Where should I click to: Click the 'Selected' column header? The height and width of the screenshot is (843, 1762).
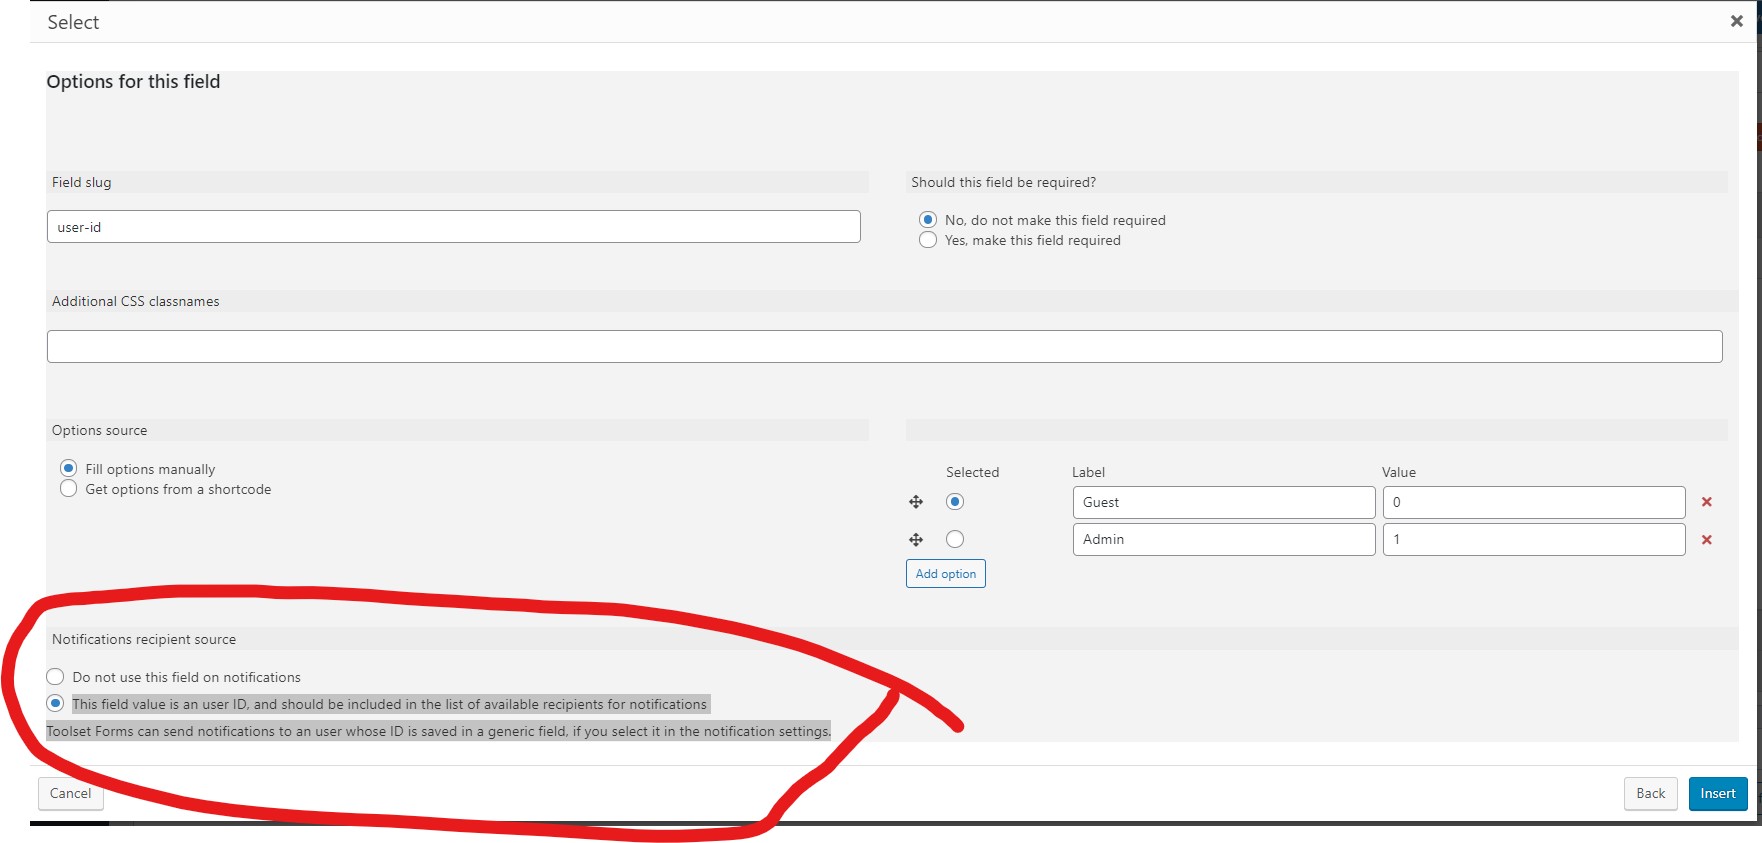[x=973, y=472]
